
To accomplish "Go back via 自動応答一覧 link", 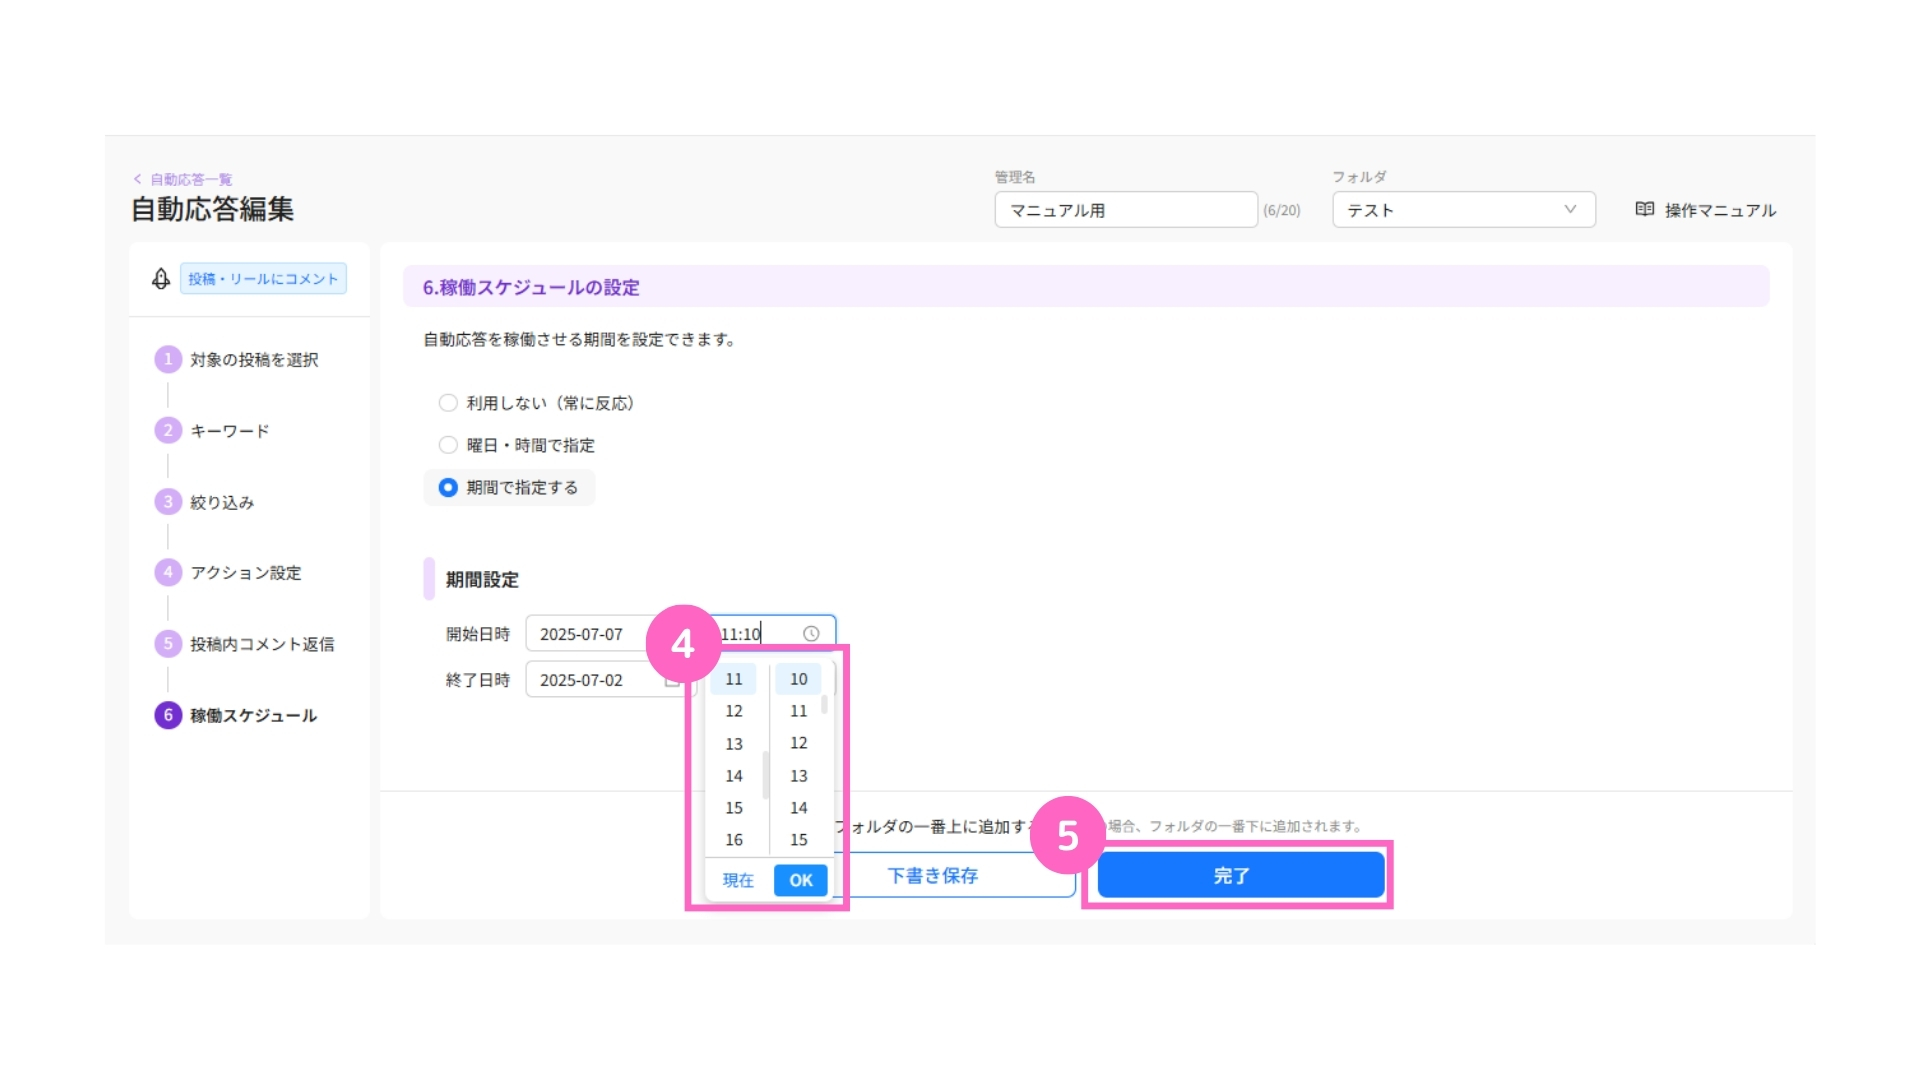I will click(x=191, y=180).
